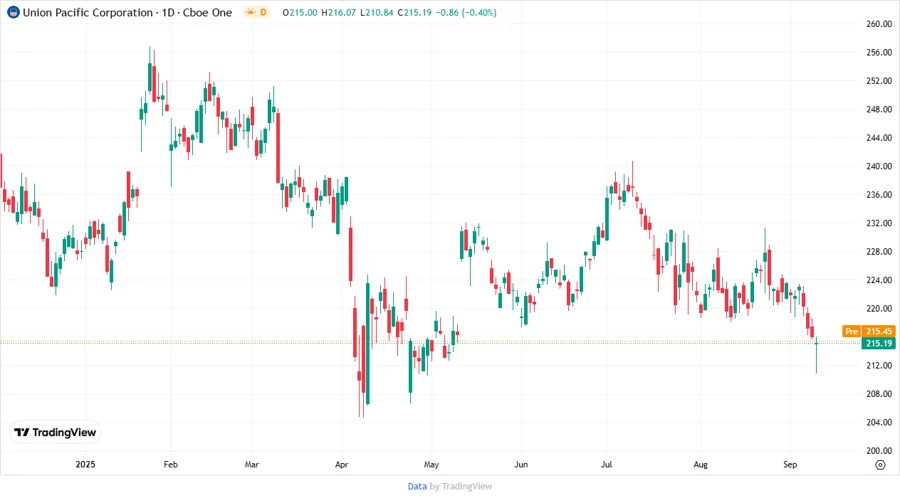Image resolution: width=900 pixels, height=498 pixels.
Task: Open the Data link below the chart
Action: tap(417, 487)
